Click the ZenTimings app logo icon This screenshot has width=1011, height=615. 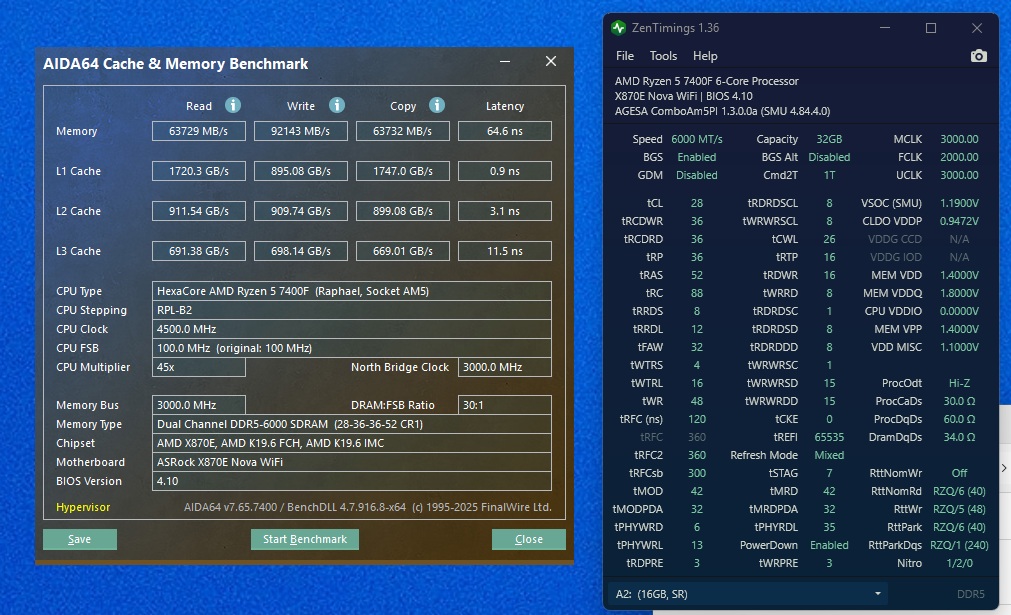click(618, 28)
